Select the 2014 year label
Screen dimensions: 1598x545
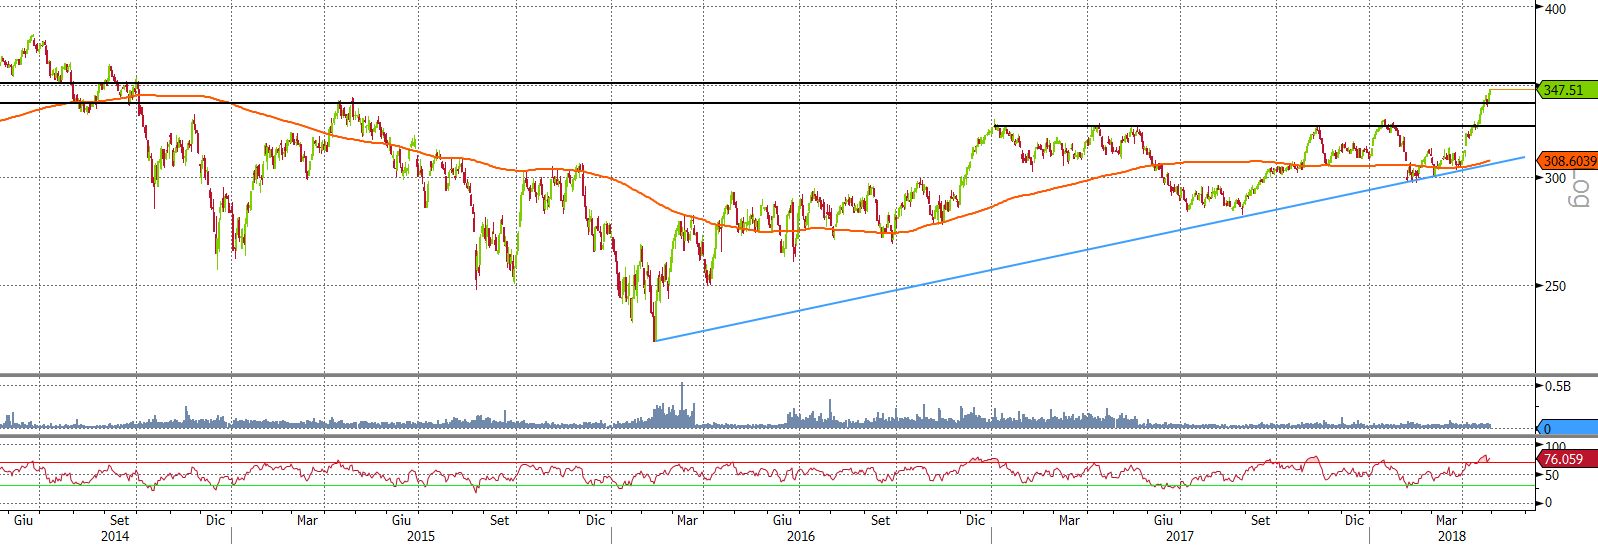[115, 536]
